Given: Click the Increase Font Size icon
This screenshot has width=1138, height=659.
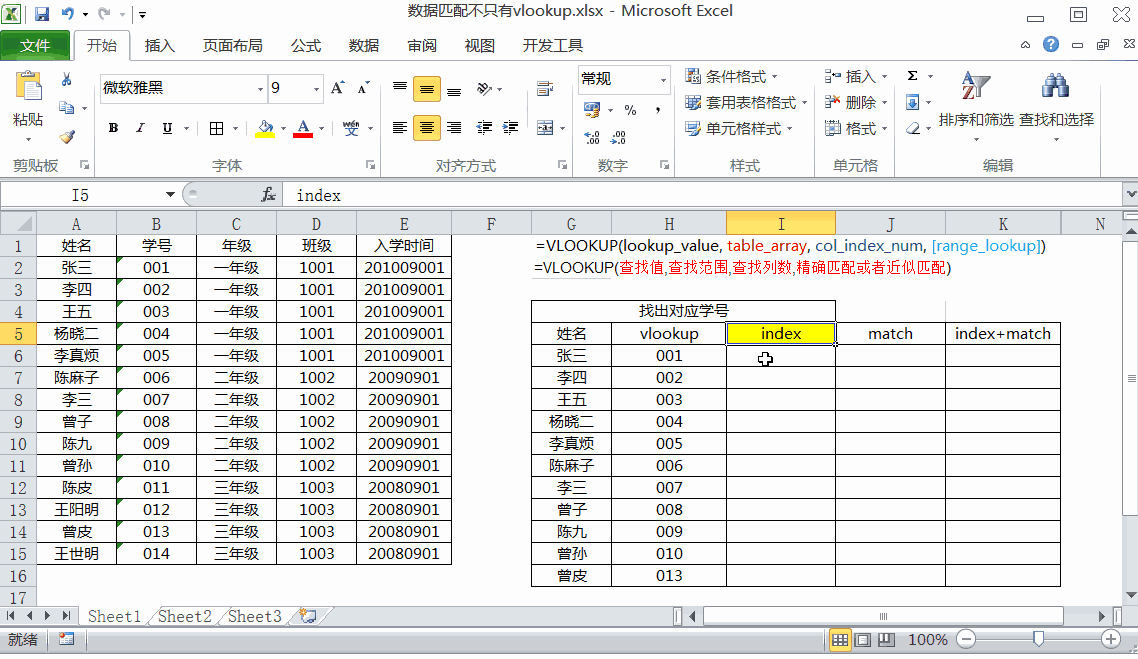Looking at the screenshot, I should click(337, 89).
